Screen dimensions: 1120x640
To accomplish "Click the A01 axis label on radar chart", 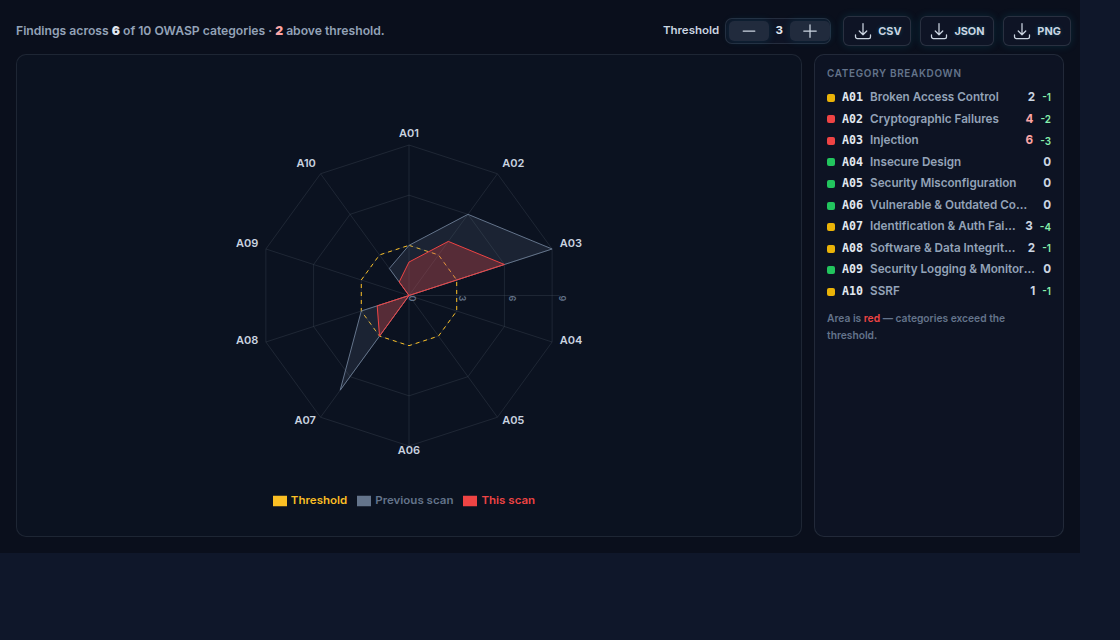I will pyautogui.click(x=409, y=134).
